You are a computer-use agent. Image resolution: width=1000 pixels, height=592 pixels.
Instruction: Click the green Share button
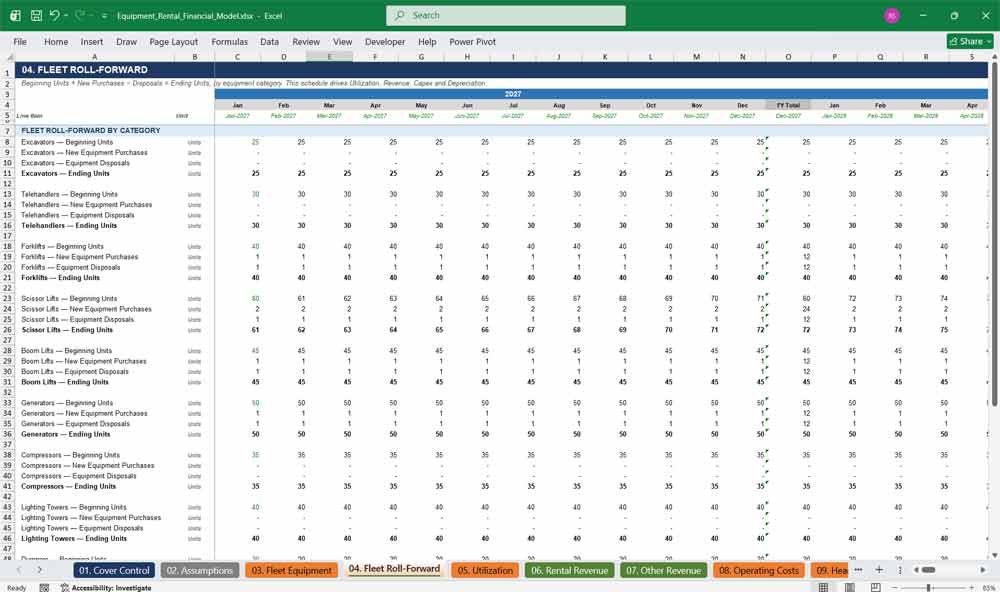click(x=970, y=41)
